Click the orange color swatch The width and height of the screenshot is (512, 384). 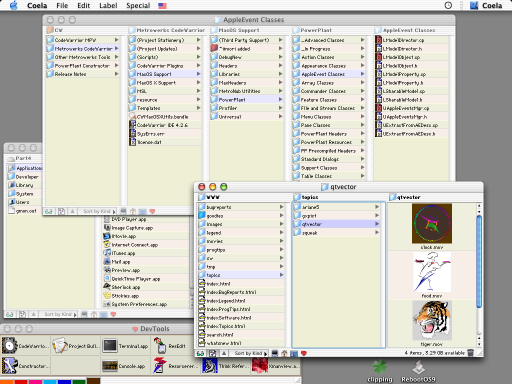pos(6,382)
